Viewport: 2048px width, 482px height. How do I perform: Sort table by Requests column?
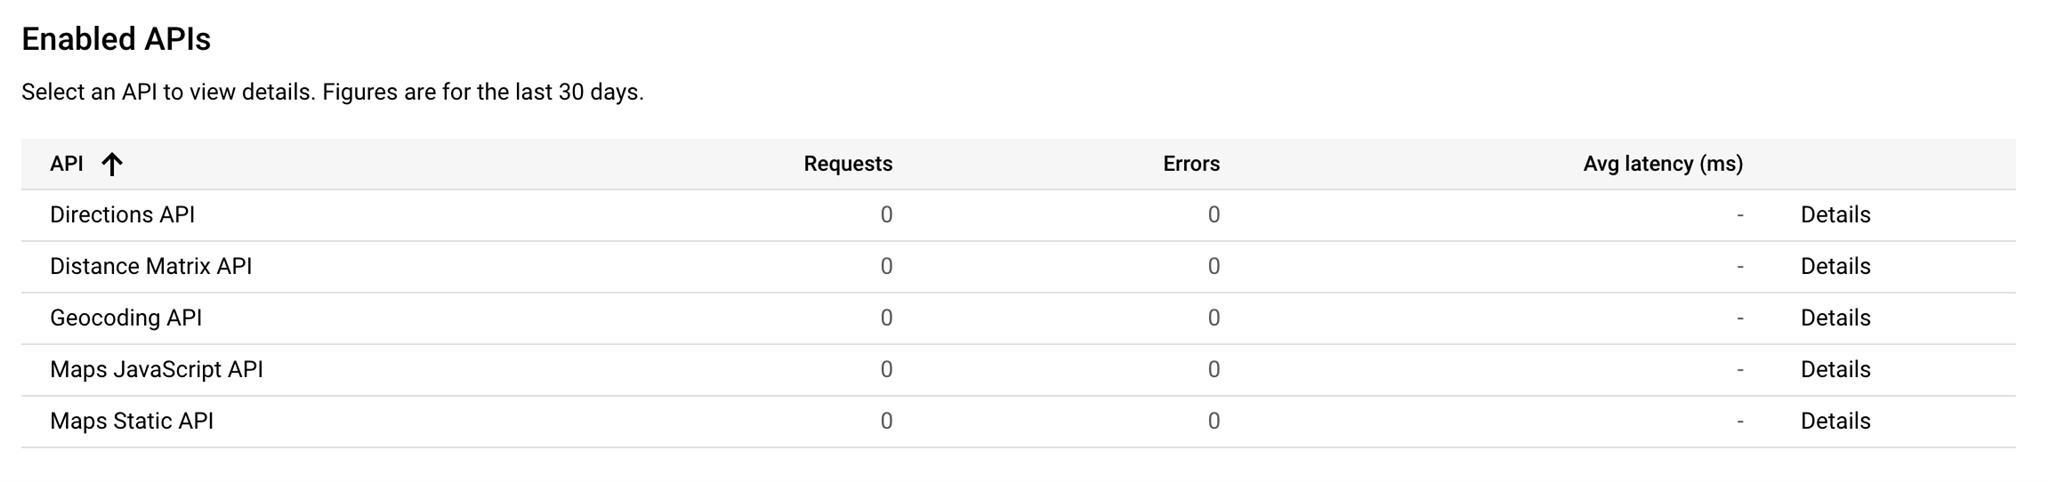click(848, 164)
